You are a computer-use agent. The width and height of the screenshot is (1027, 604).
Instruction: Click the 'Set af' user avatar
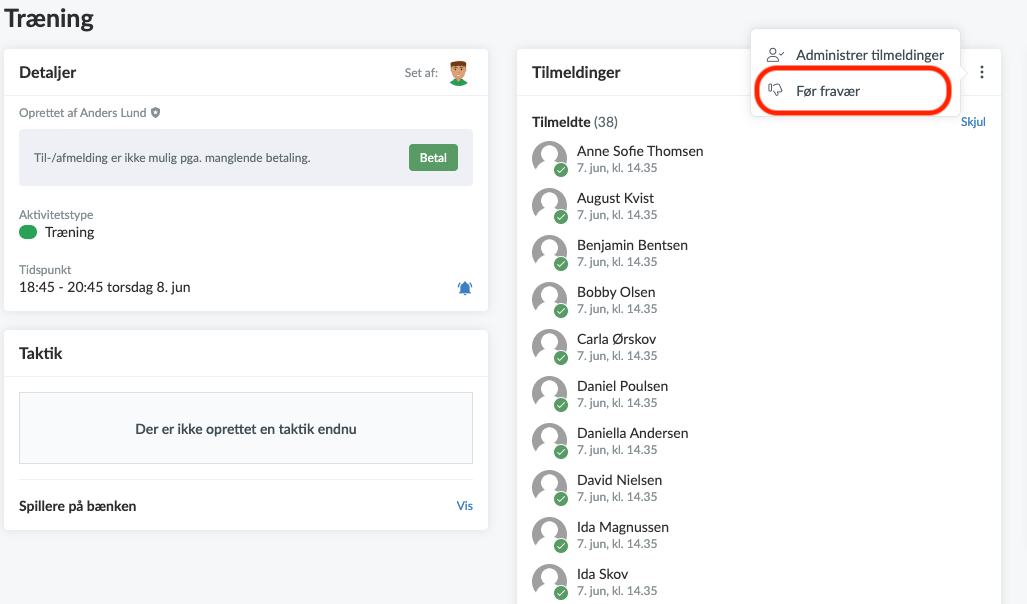[x=458, y=72]
